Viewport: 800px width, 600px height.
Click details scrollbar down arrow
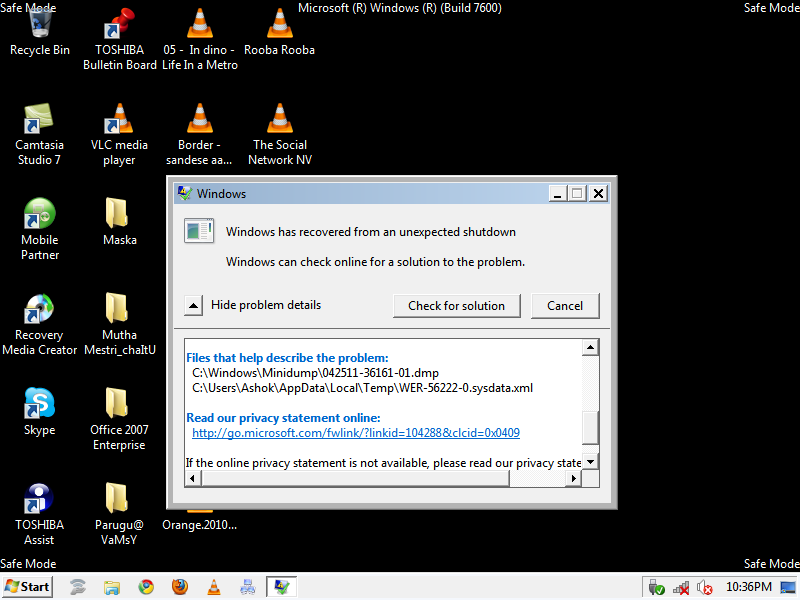(x=590, y=462)
